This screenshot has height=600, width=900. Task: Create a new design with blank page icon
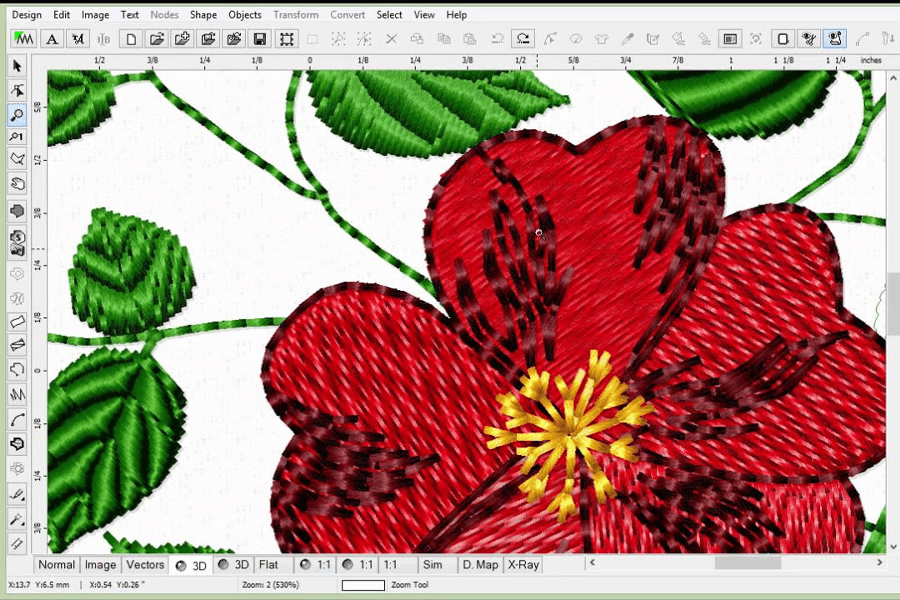click(x=131, y=39)
